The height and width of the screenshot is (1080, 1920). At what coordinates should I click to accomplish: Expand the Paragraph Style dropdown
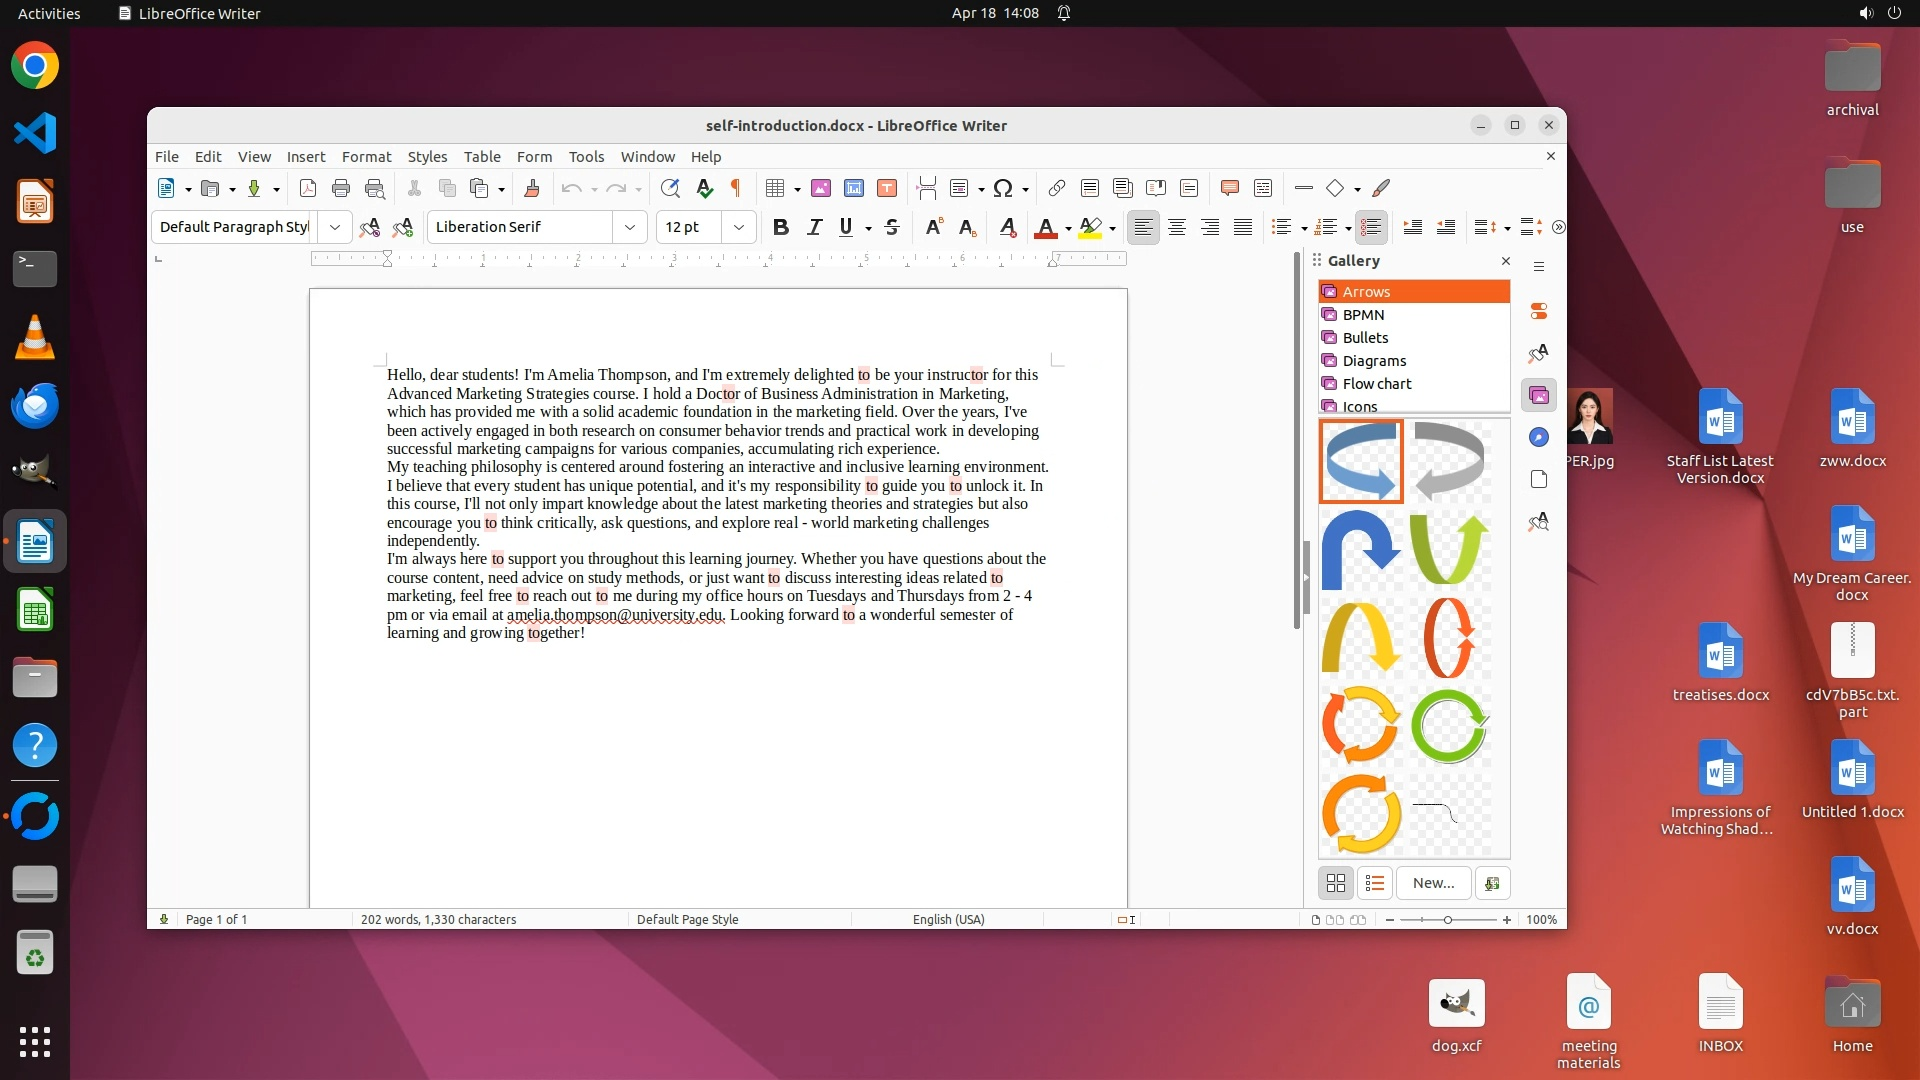click(x=335, y=227)
